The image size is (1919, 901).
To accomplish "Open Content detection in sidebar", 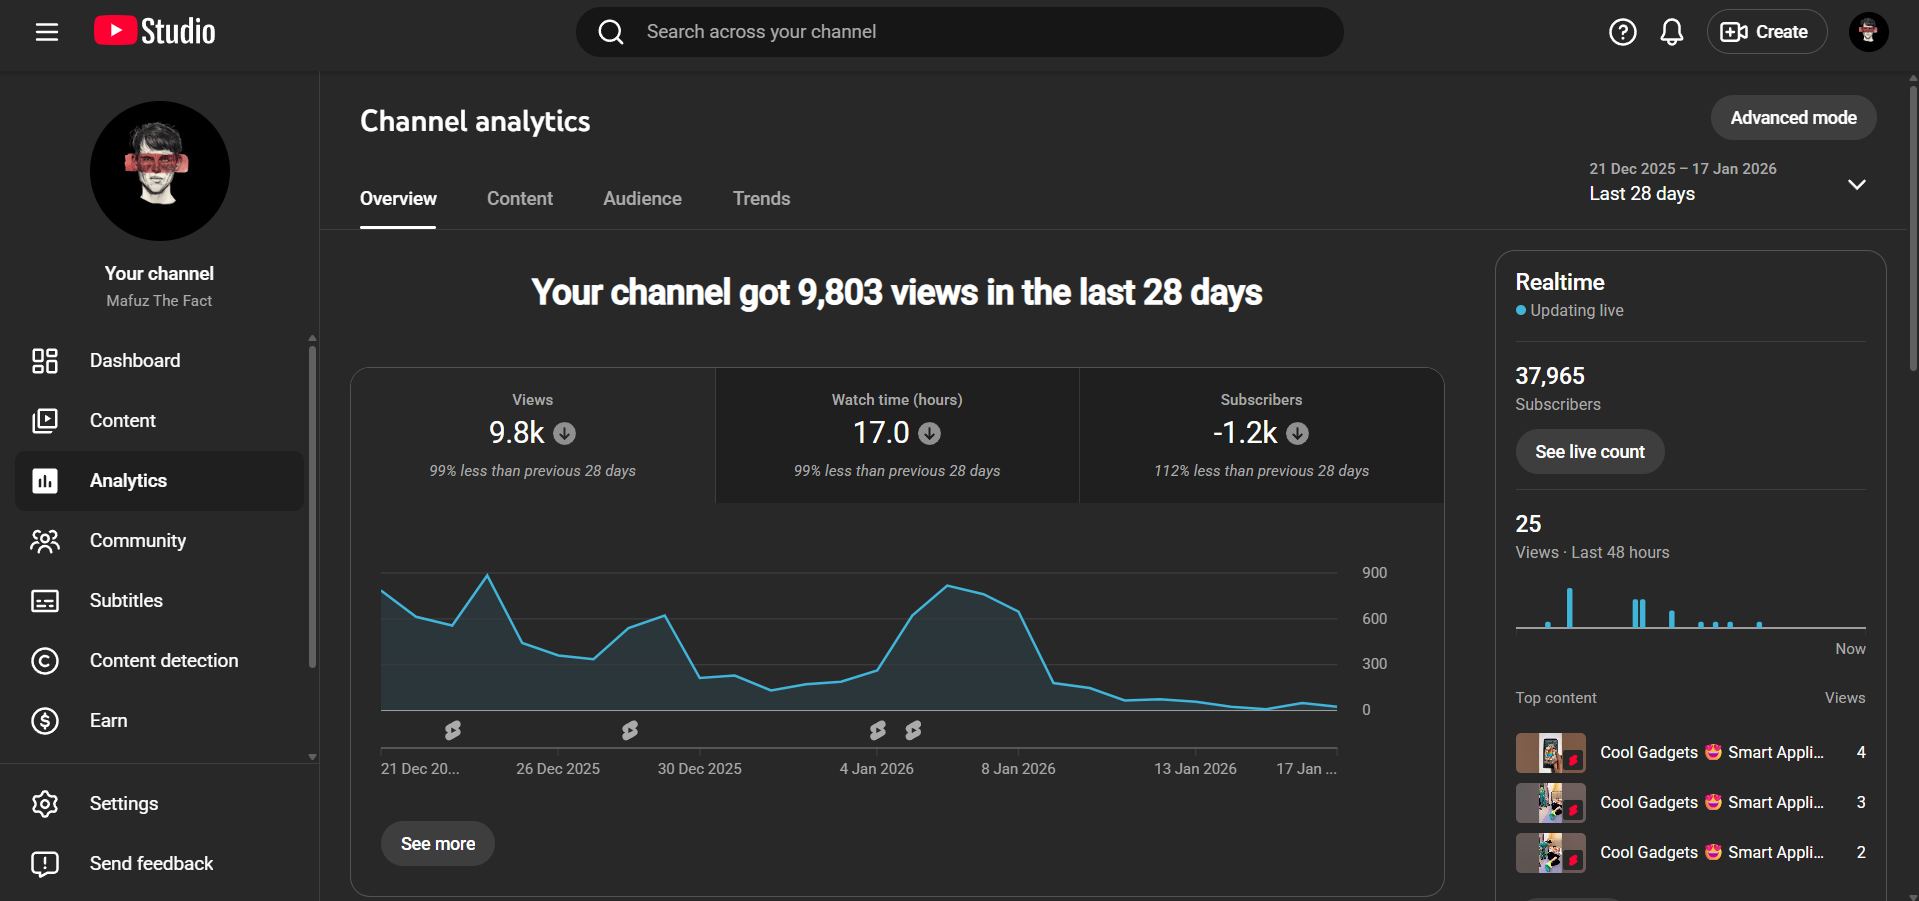I will click(x=164, y=661).
